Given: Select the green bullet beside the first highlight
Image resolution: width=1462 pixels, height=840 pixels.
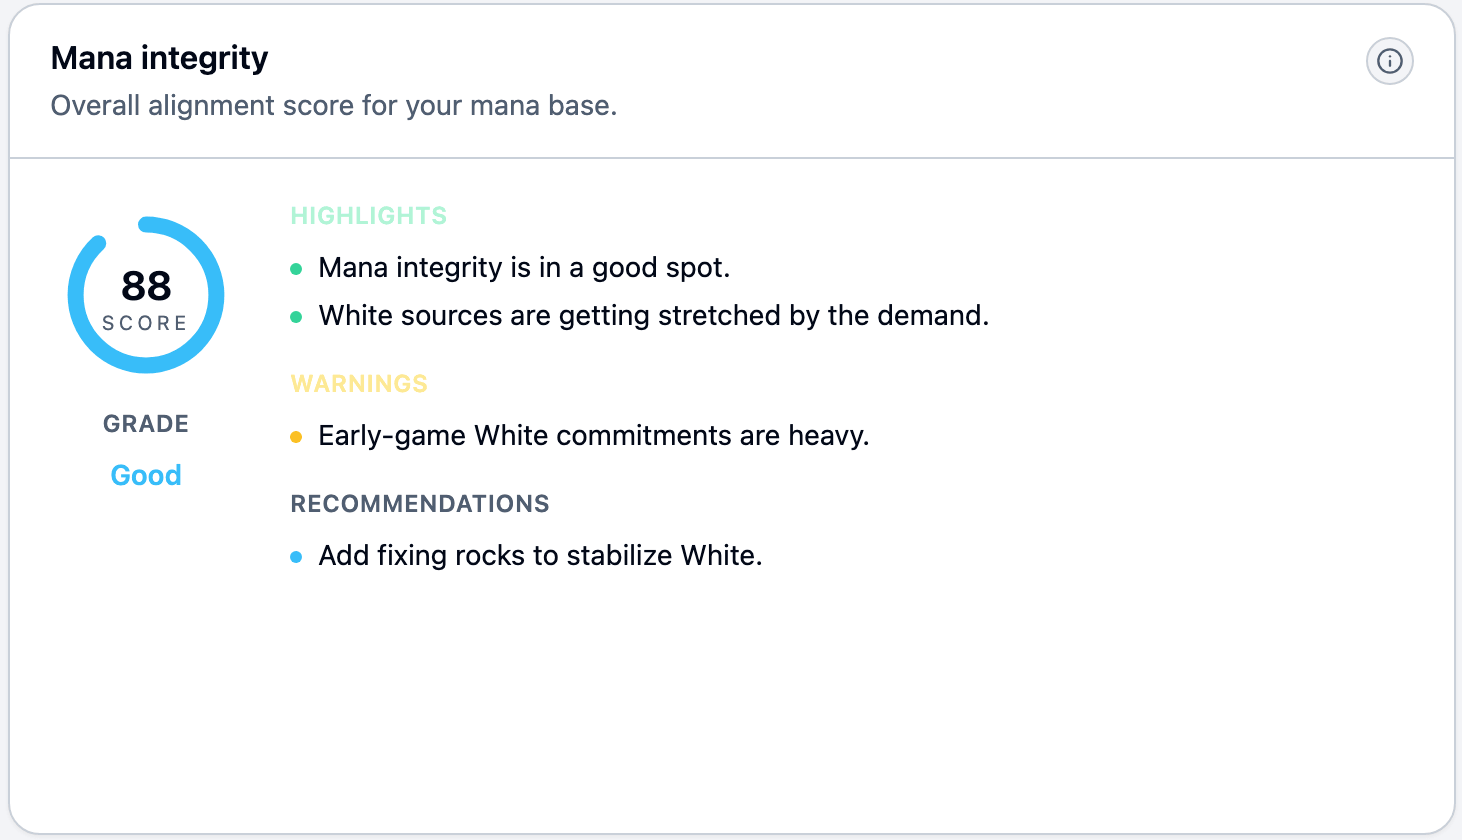Looking at the screenshot, I should (x=297, y=268).
